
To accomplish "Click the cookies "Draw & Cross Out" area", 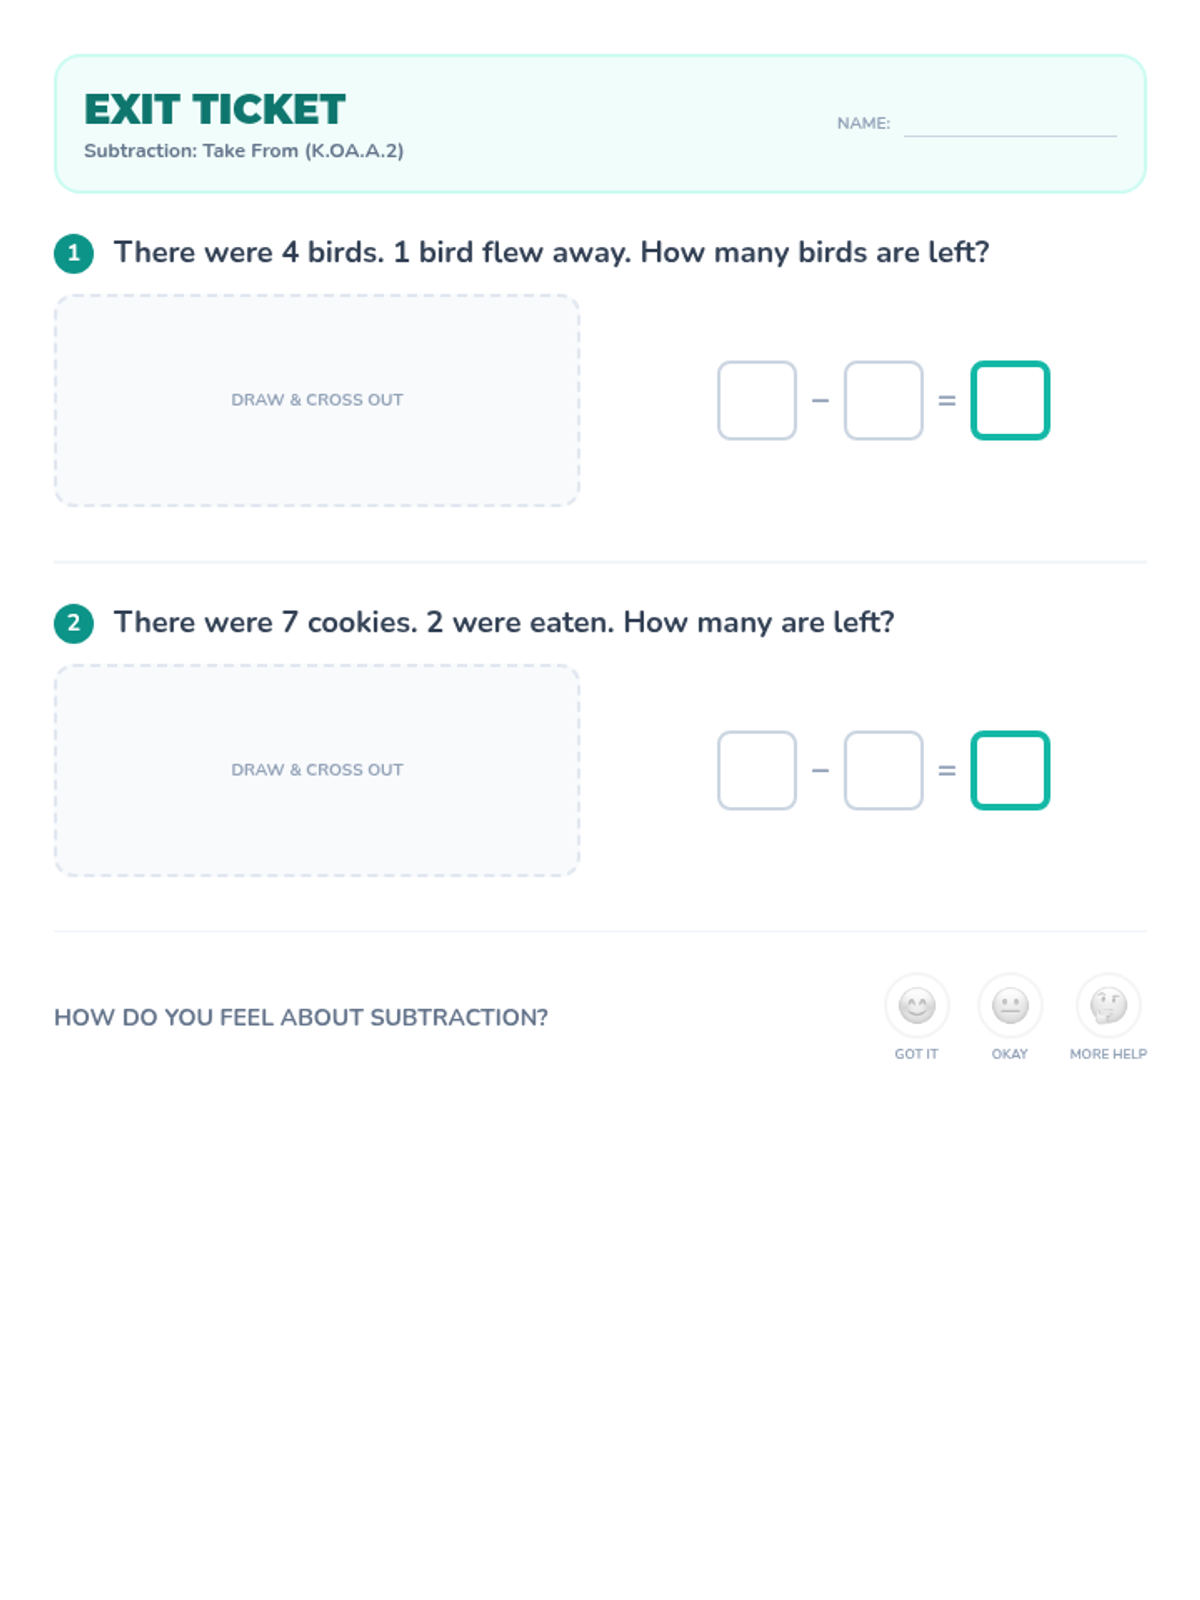I will click(x=317, y=770).
